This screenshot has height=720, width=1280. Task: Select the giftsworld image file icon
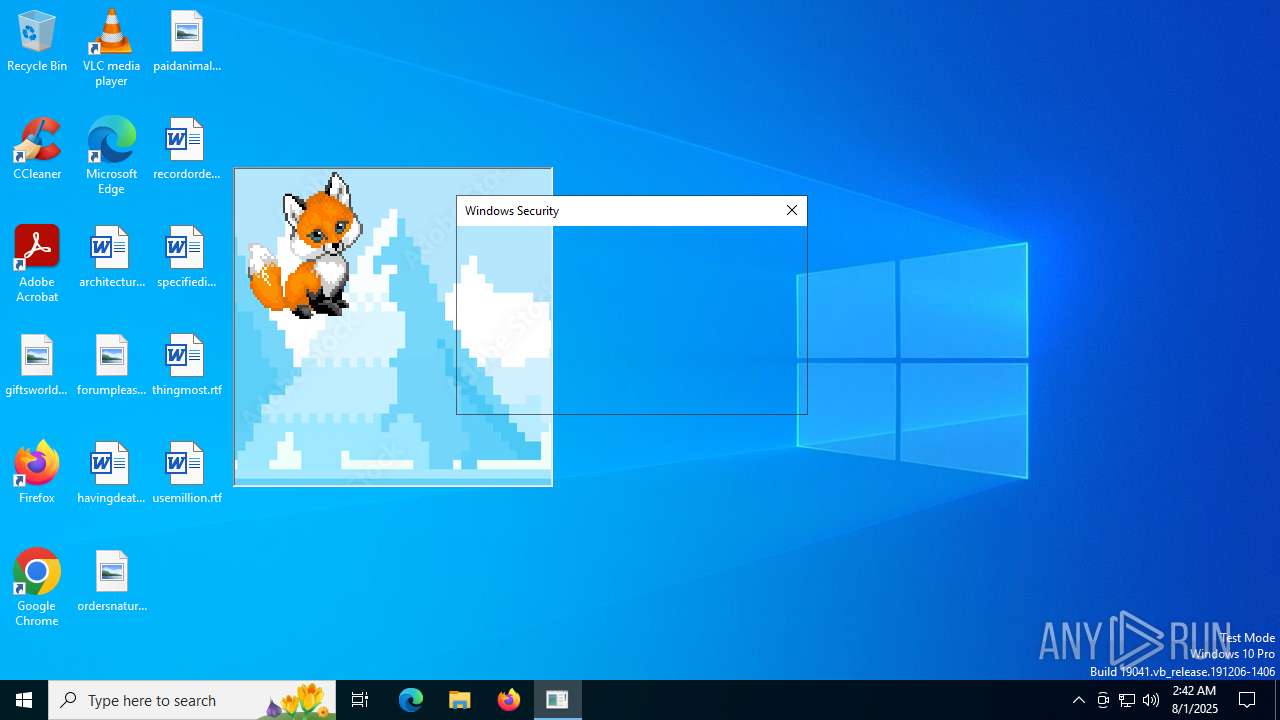click(37, 365)
